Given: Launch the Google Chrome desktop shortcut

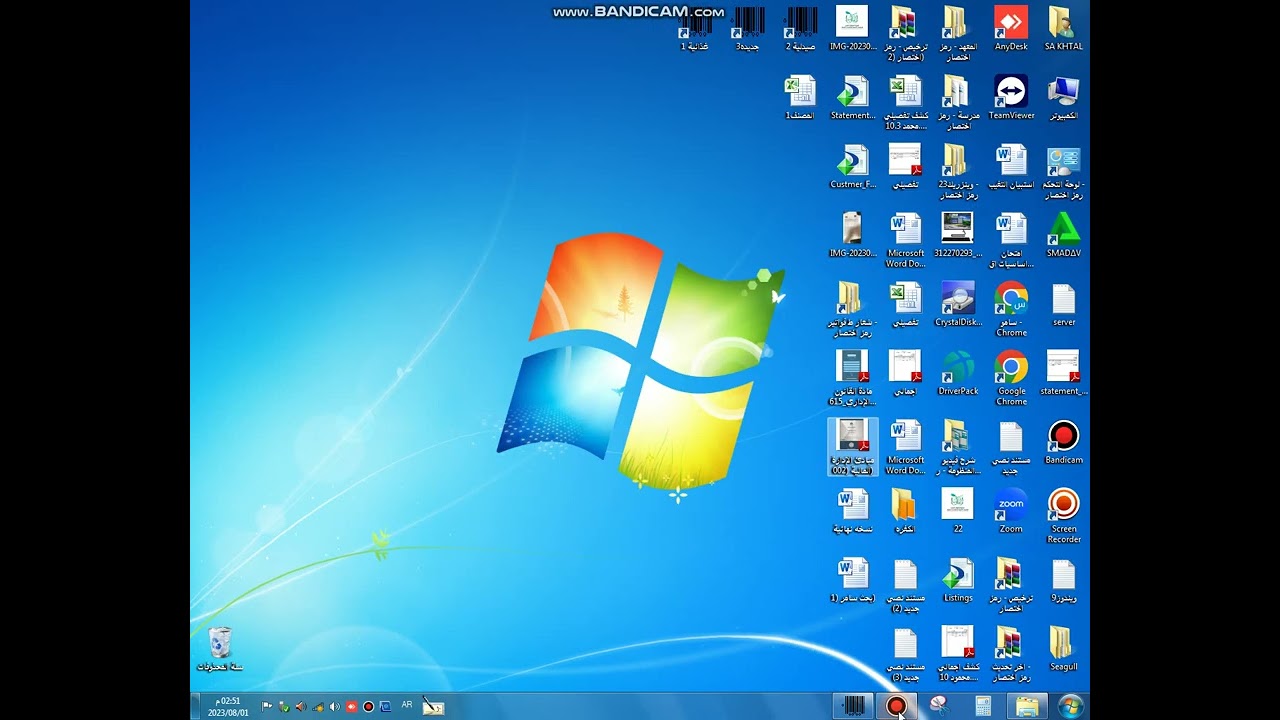Looking at the screenshot, I should [x=1011, y=378].
